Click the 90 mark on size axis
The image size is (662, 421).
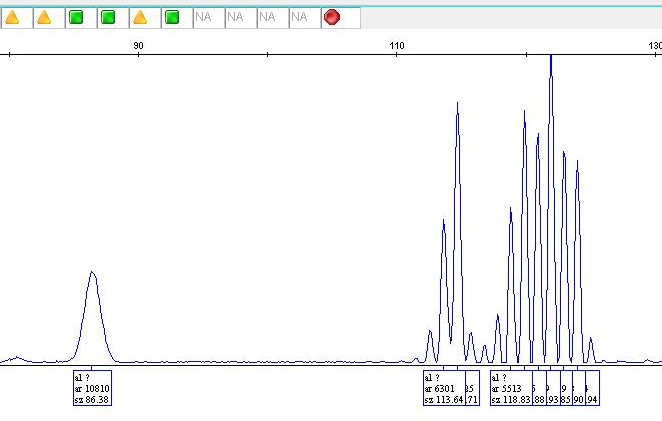point(138,45)
